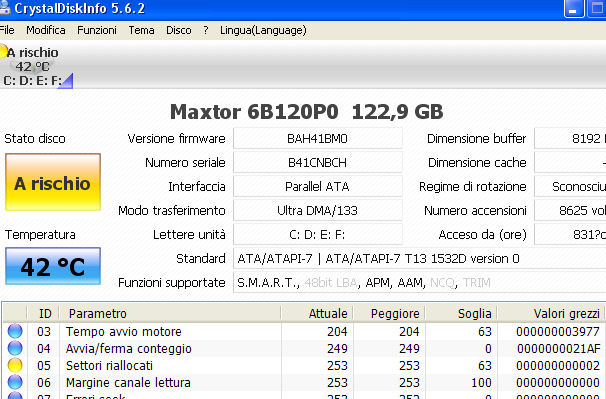
Task: Click the Versione firmware label
Action: (x=176, y=138)
